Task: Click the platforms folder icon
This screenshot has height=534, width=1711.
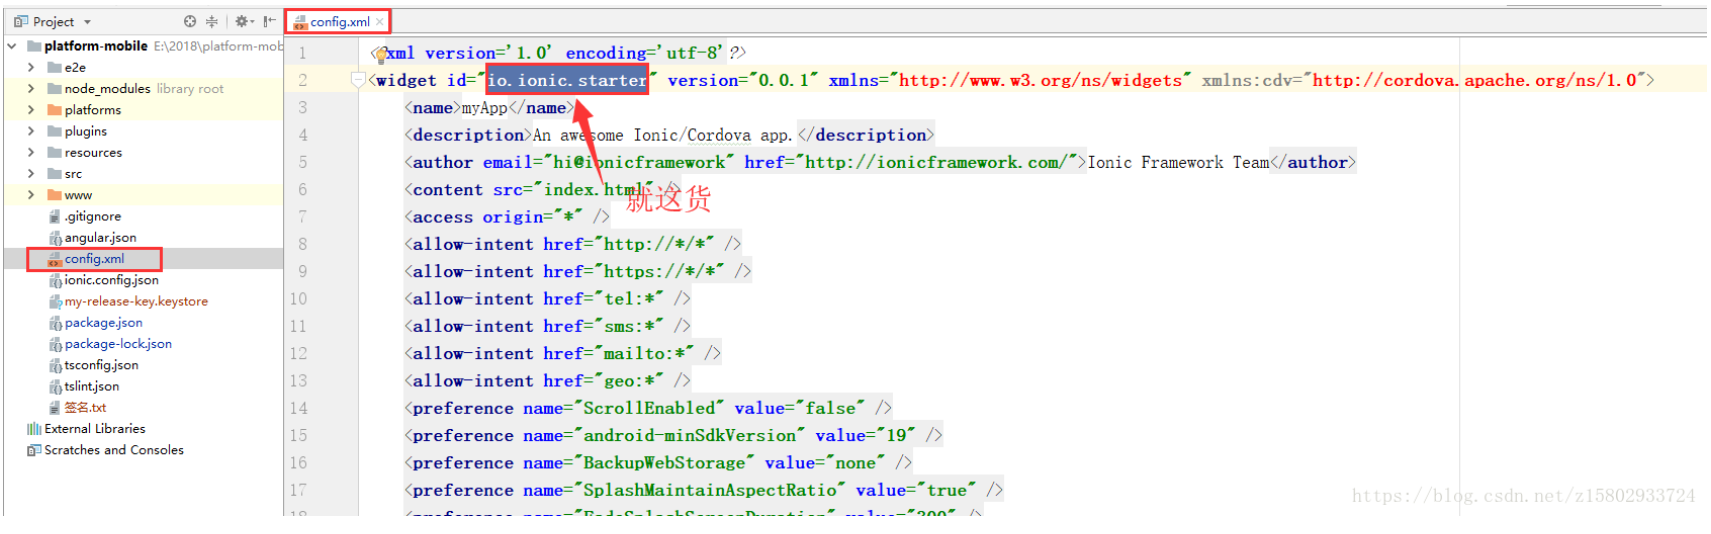Action: [55, 110]
